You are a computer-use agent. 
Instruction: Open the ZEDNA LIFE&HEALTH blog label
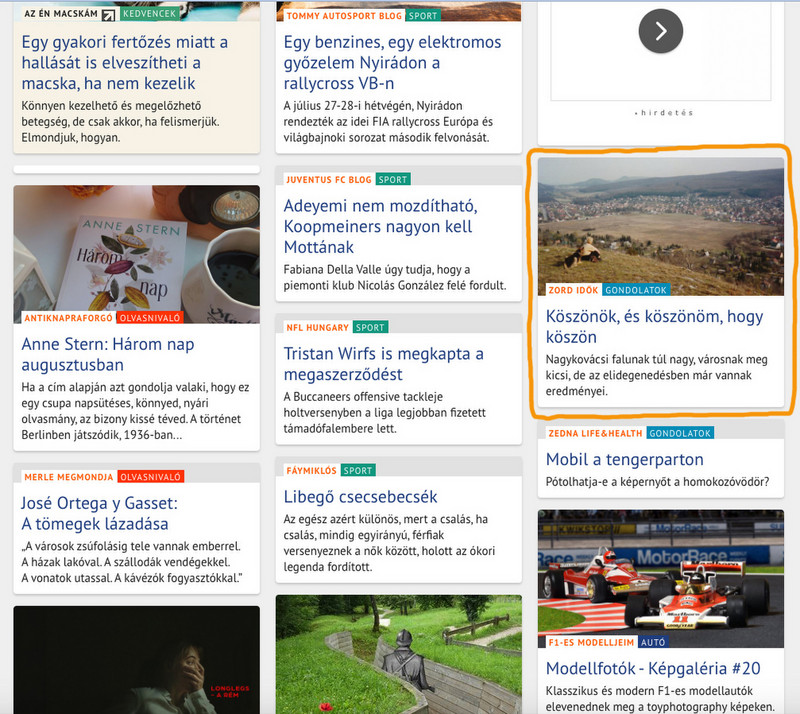coord(595,433)
